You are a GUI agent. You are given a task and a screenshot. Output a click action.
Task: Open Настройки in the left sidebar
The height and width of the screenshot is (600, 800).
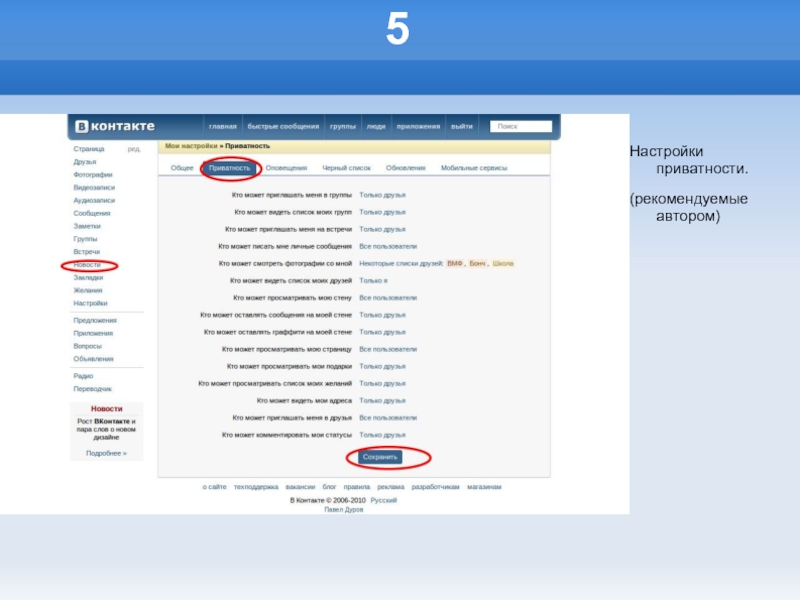90,303
